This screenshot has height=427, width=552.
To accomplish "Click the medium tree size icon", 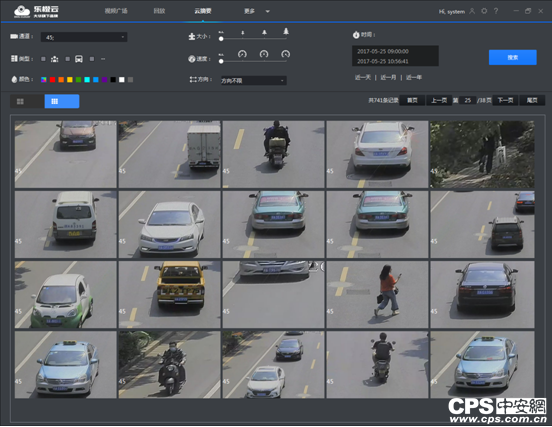I will coord(264,32).
